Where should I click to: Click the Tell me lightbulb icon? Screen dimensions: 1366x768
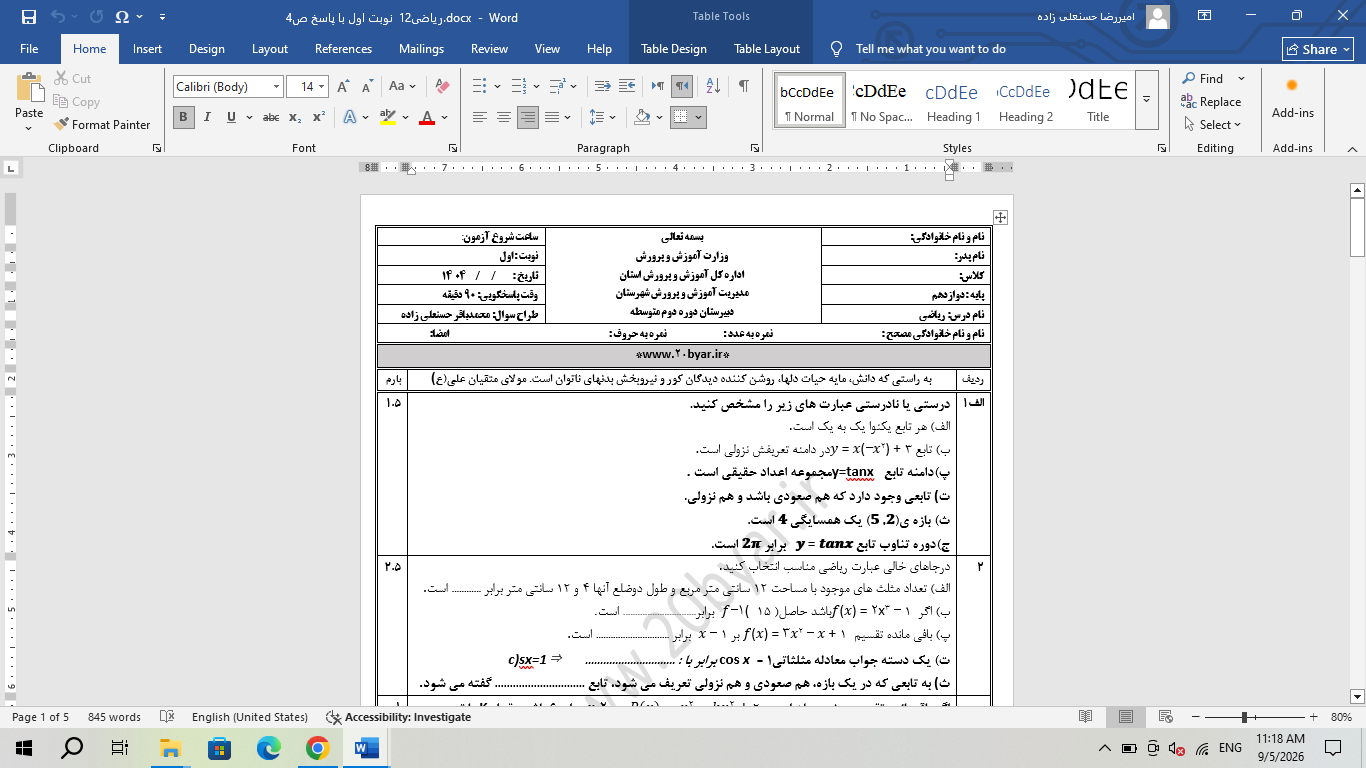(x=837, y=49)
